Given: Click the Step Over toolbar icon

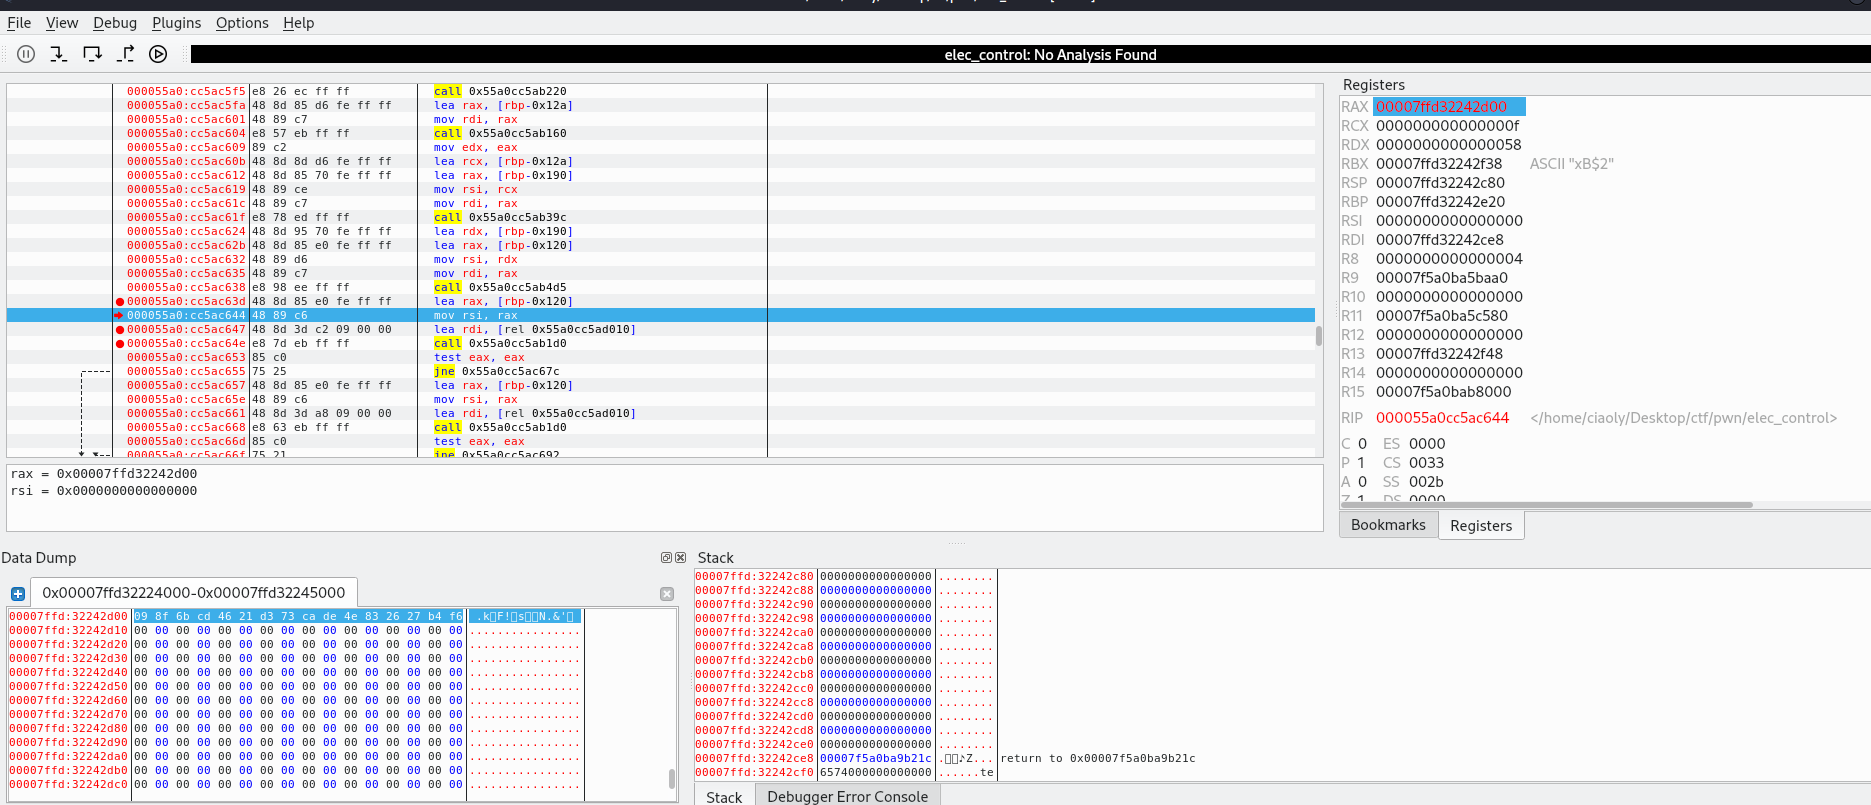Looking at the screenshot, I should [x=92, y=54].
